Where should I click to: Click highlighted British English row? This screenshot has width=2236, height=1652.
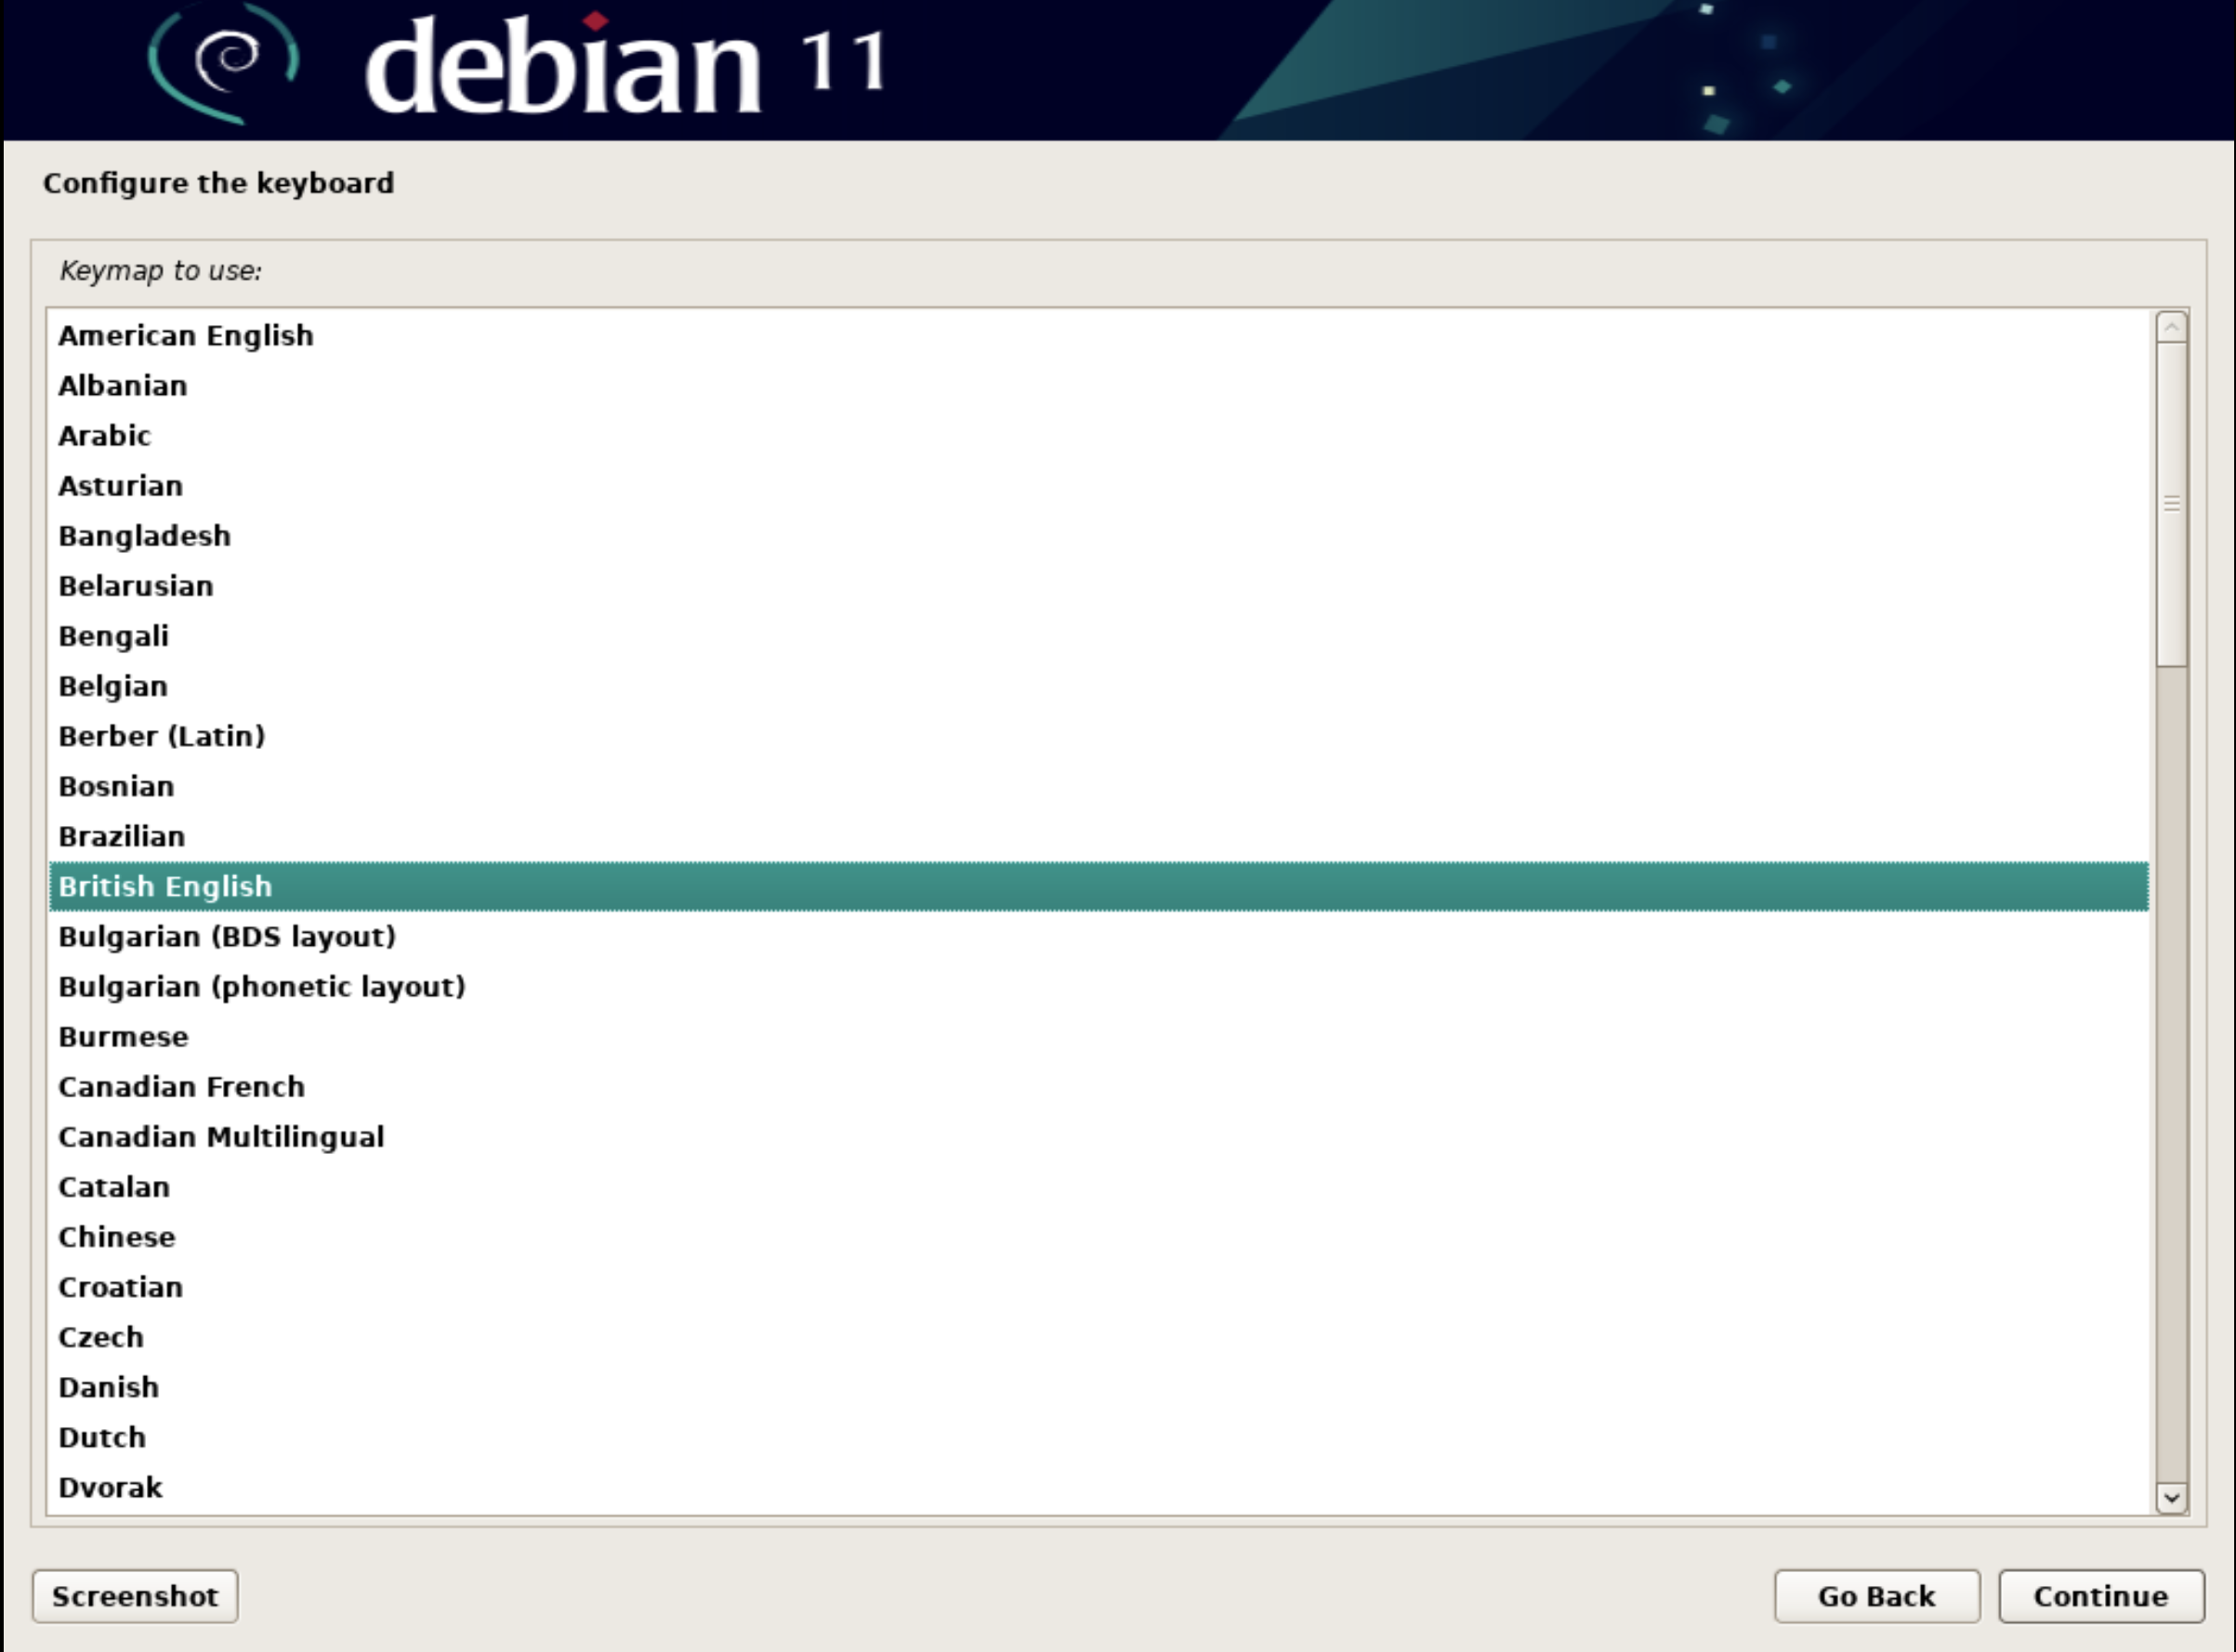pyautogui.click(x=1099, y=886)
